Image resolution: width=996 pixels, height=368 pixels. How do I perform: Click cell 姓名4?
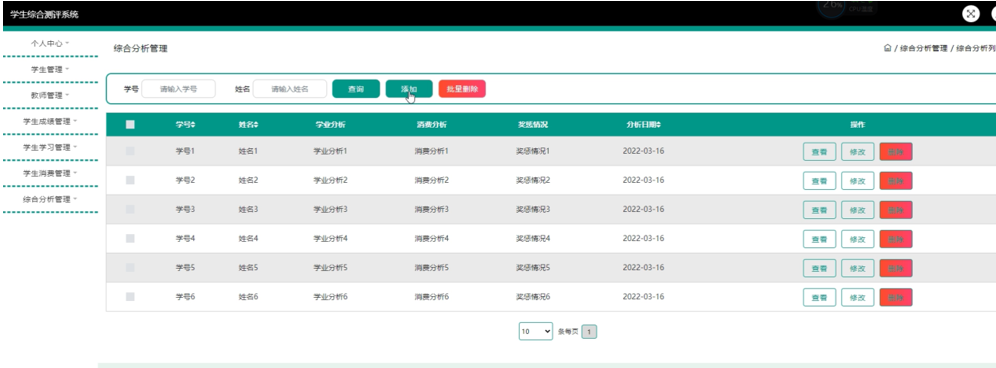tap(248, 238)
